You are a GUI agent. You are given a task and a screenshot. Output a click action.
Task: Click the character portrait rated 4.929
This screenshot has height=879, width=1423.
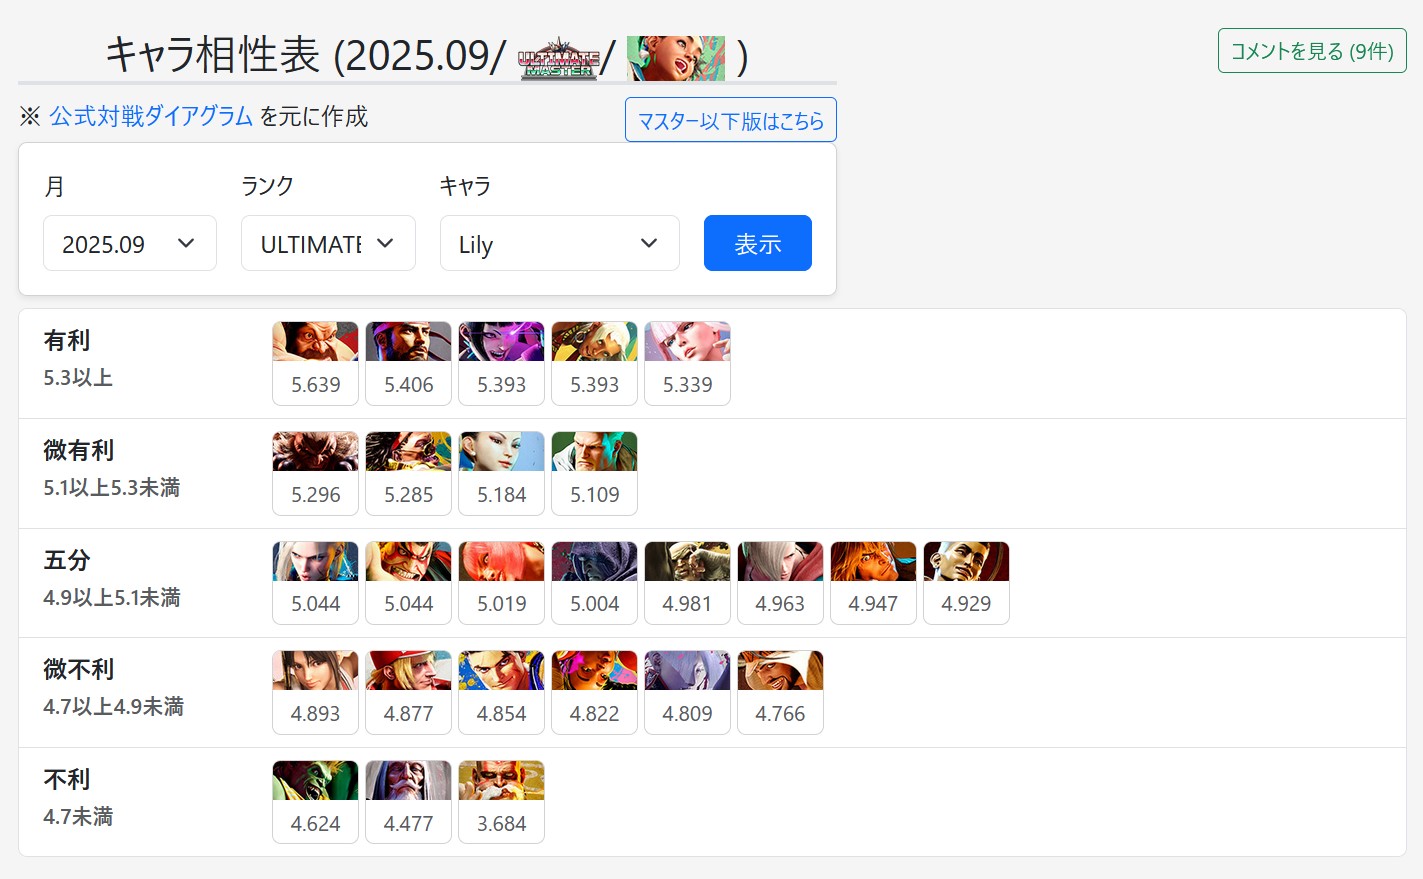click(966, 583)
